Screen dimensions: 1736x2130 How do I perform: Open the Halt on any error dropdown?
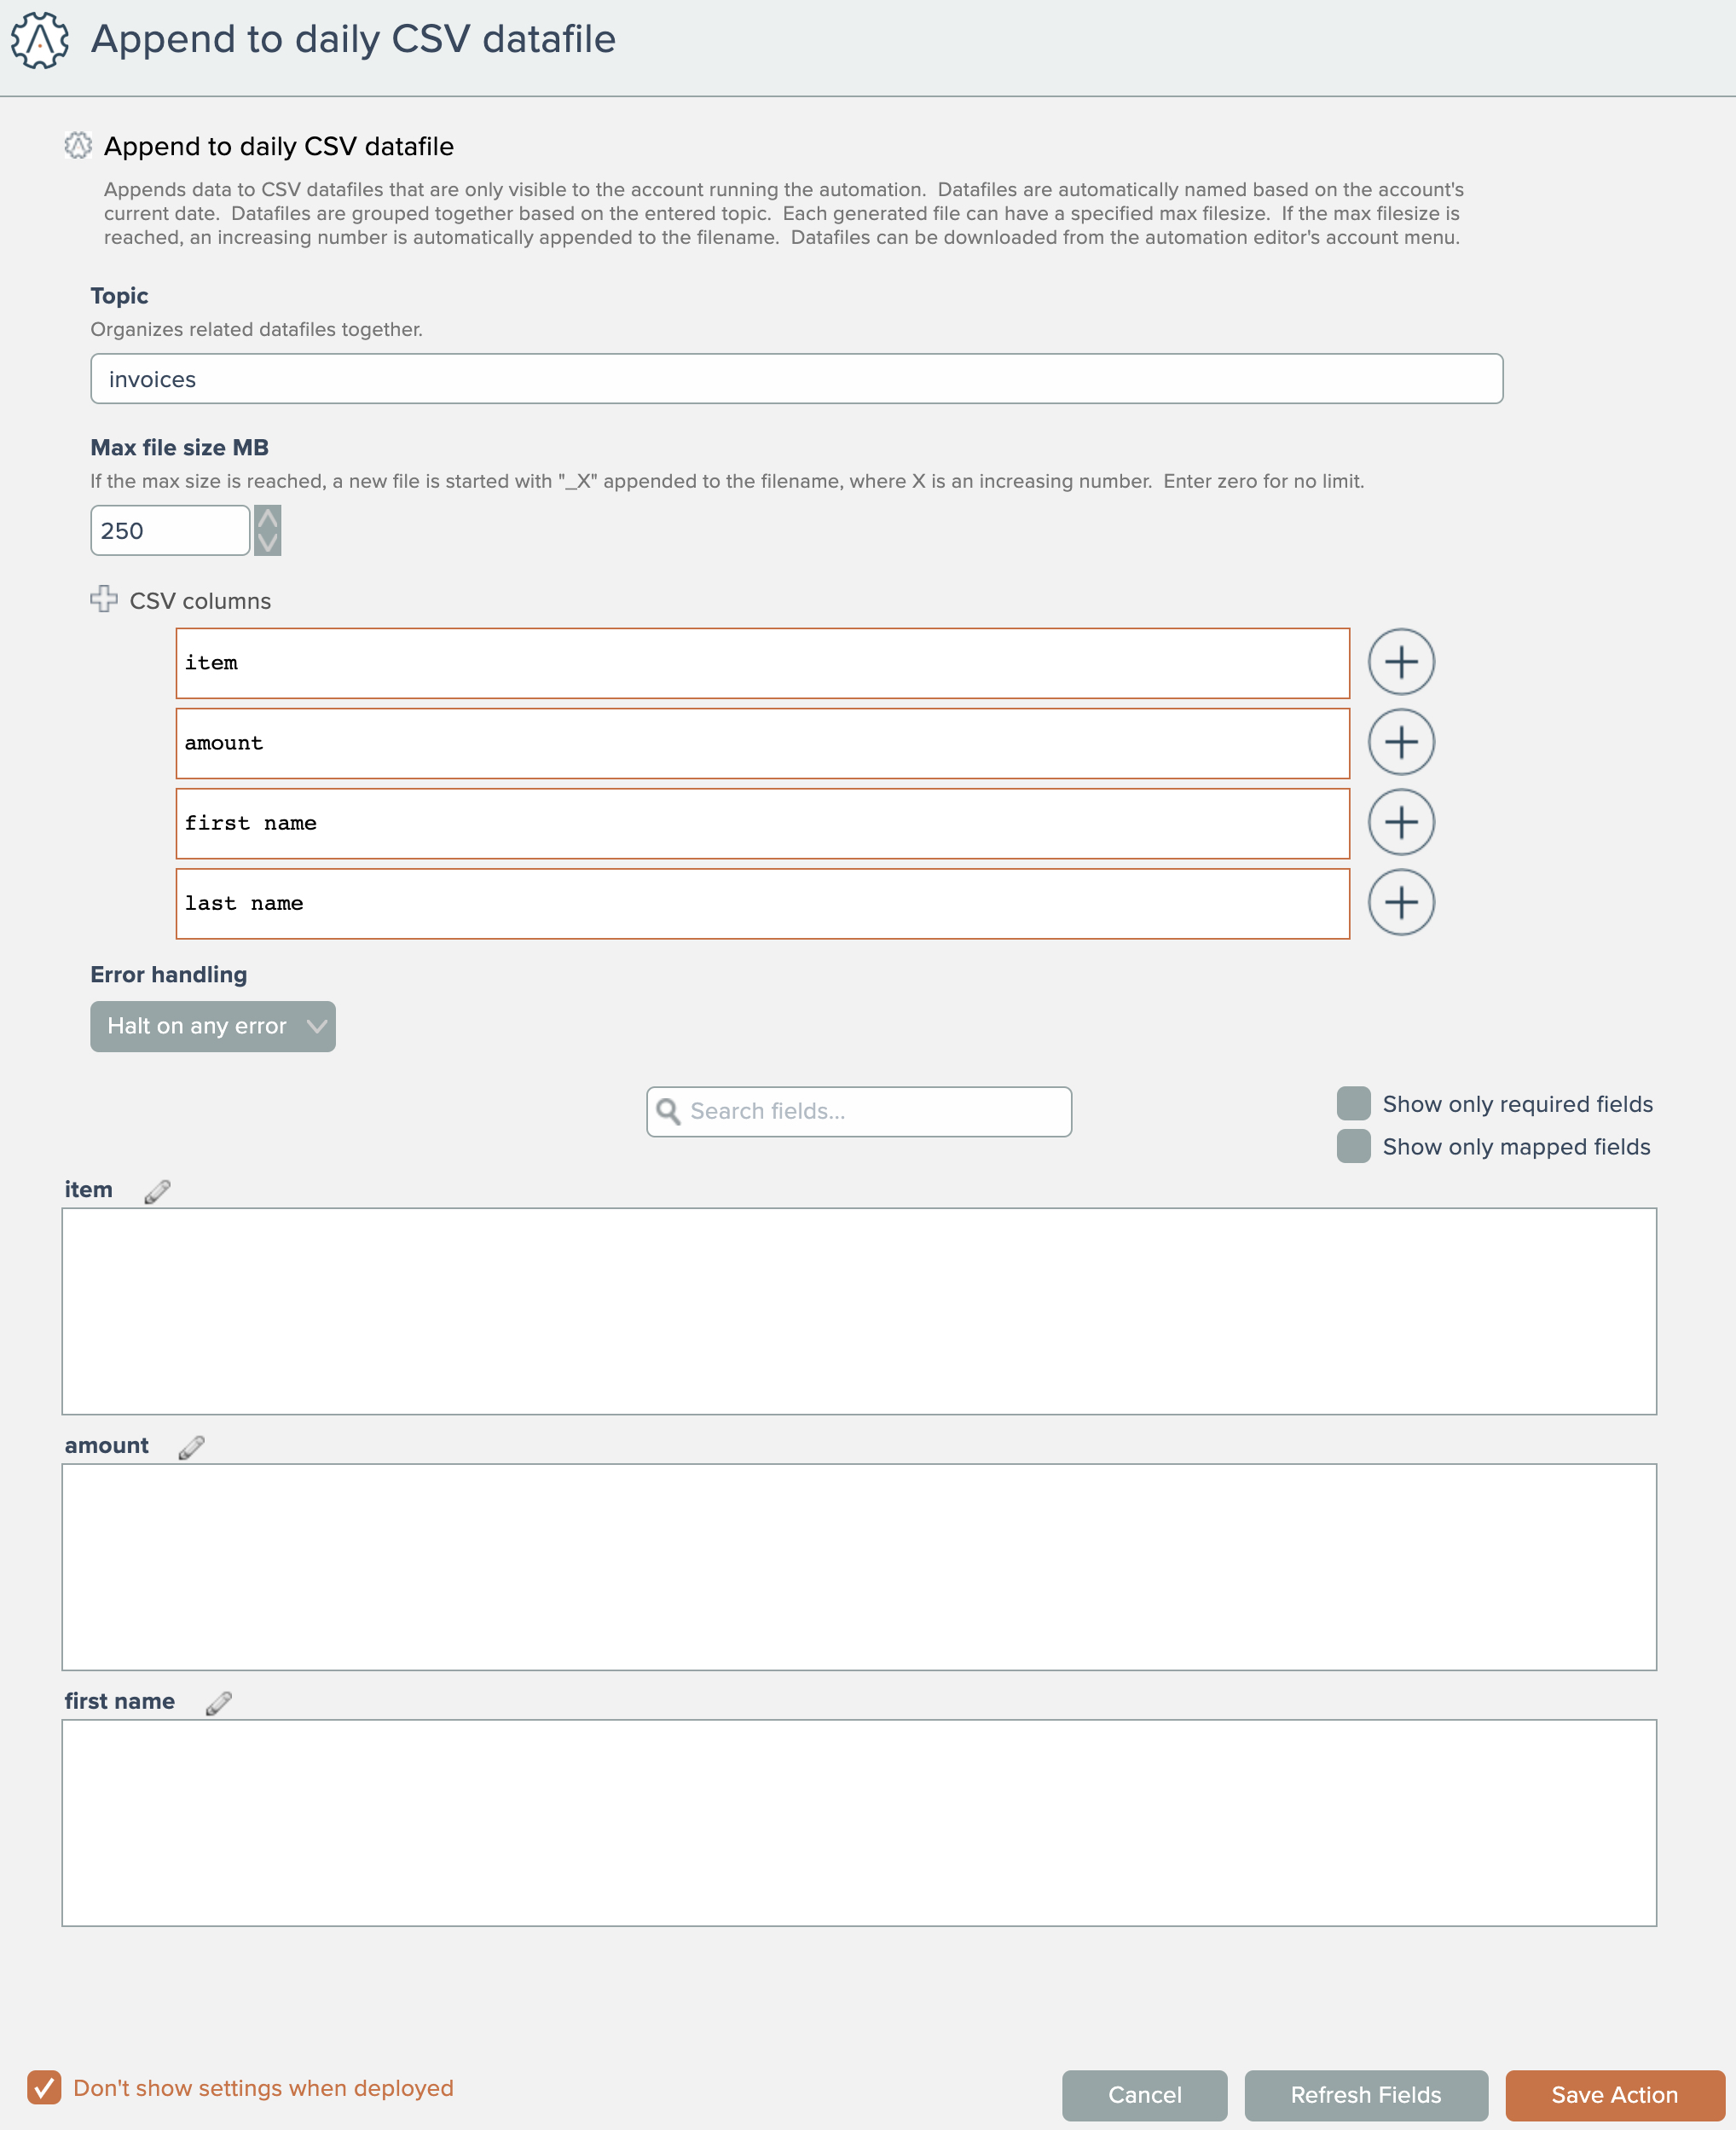tap(213, 1026)
